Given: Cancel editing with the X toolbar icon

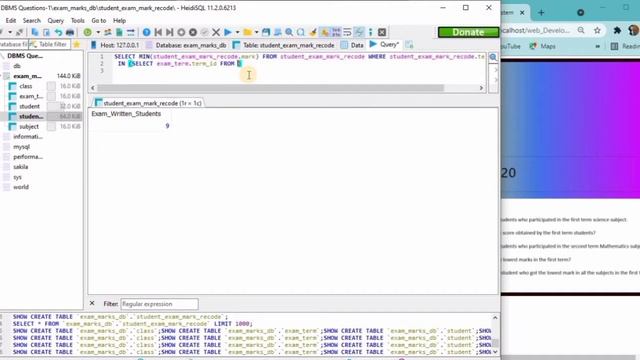Looking at the screenshot, I should [216, 32].
